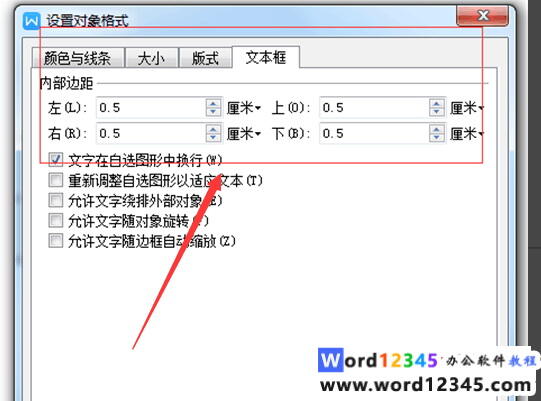Increase the 右(R) margin with up arrow
The image size is (541, 401).
(x=213, y=129)
